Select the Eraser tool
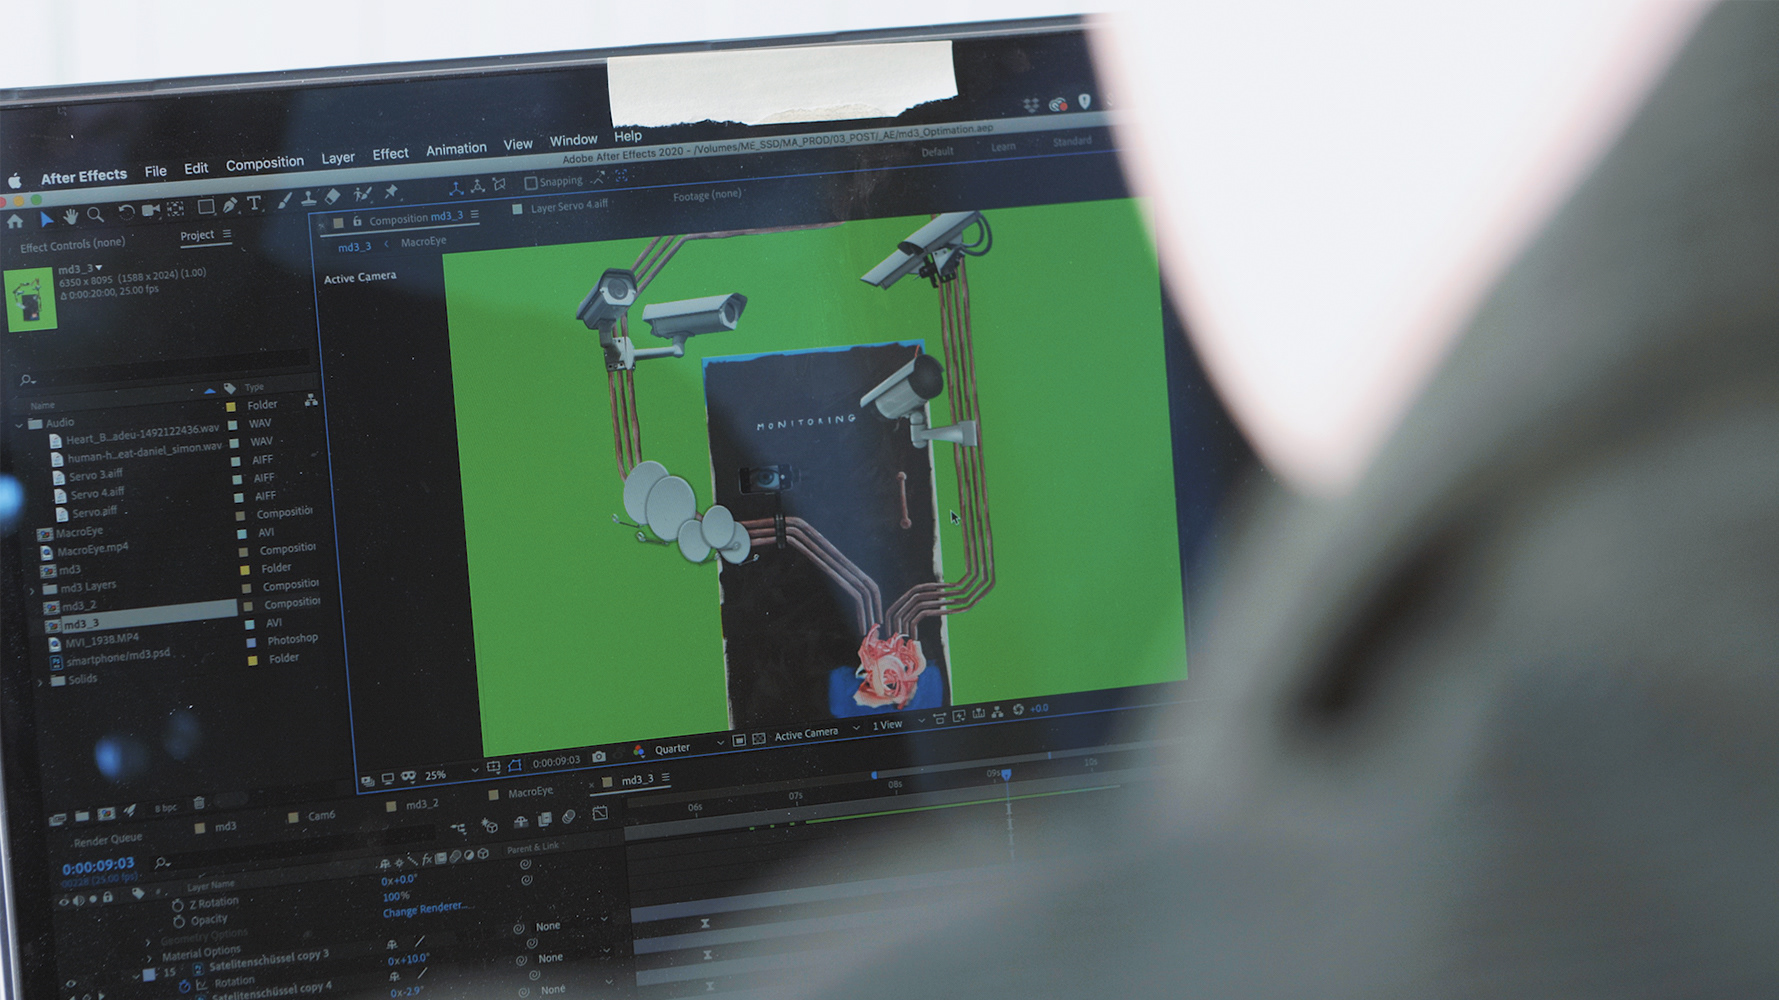This screenshot has width=1779, height=1000. click(x=333, y=197)
